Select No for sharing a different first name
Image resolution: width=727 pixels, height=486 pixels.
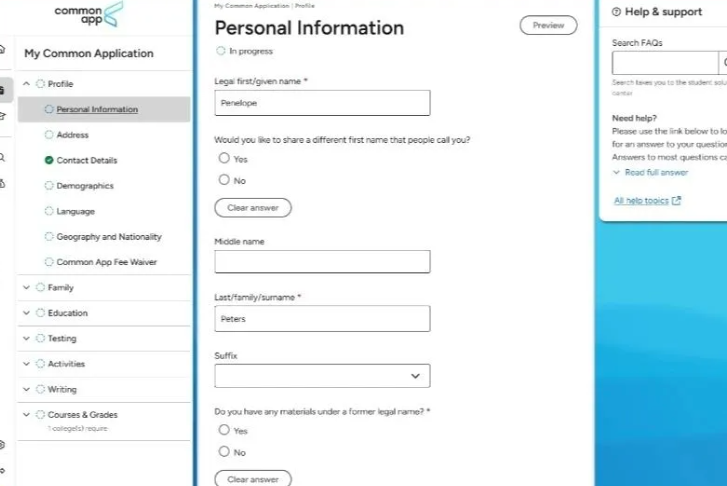pos(224,180)
